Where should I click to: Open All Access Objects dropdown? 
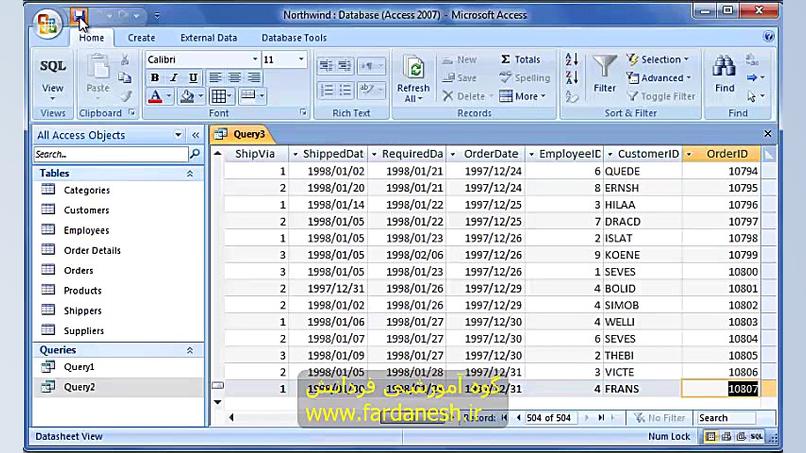(x=178, y=135)
